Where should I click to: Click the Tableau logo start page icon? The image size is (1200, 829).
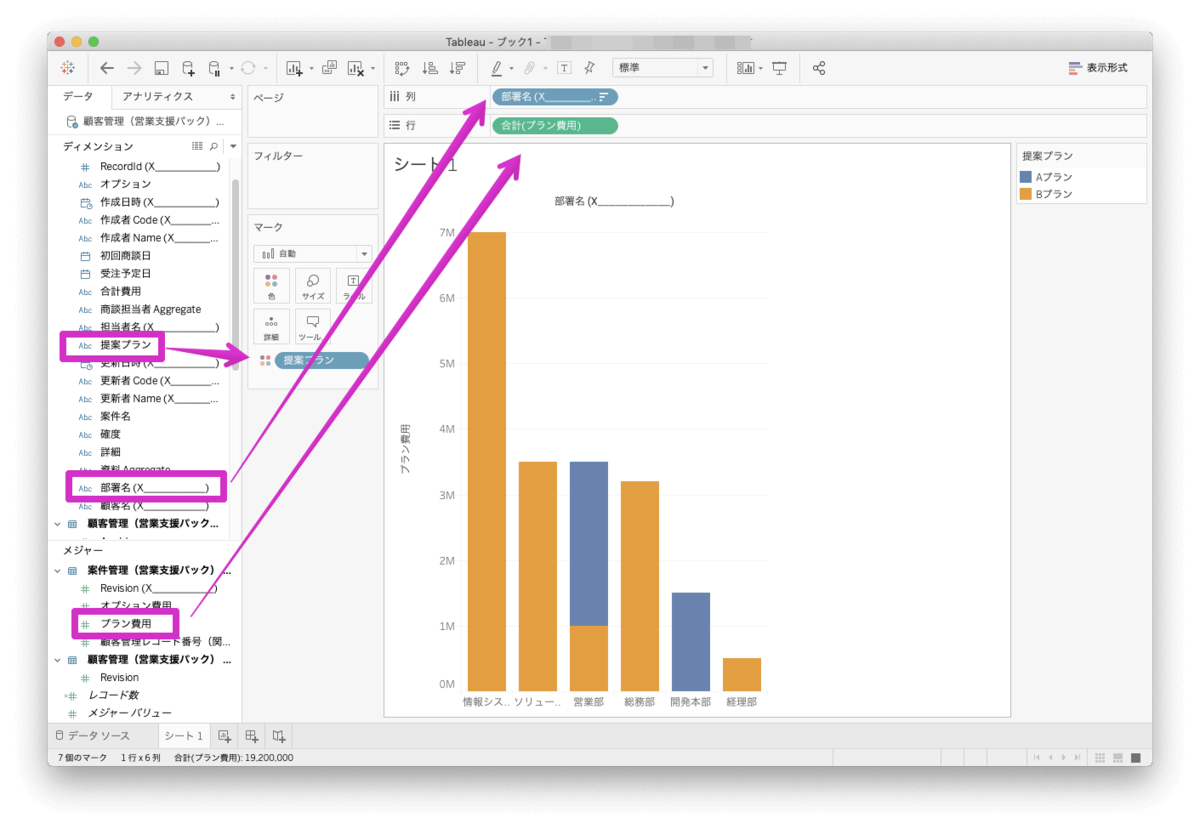[67, 68]
